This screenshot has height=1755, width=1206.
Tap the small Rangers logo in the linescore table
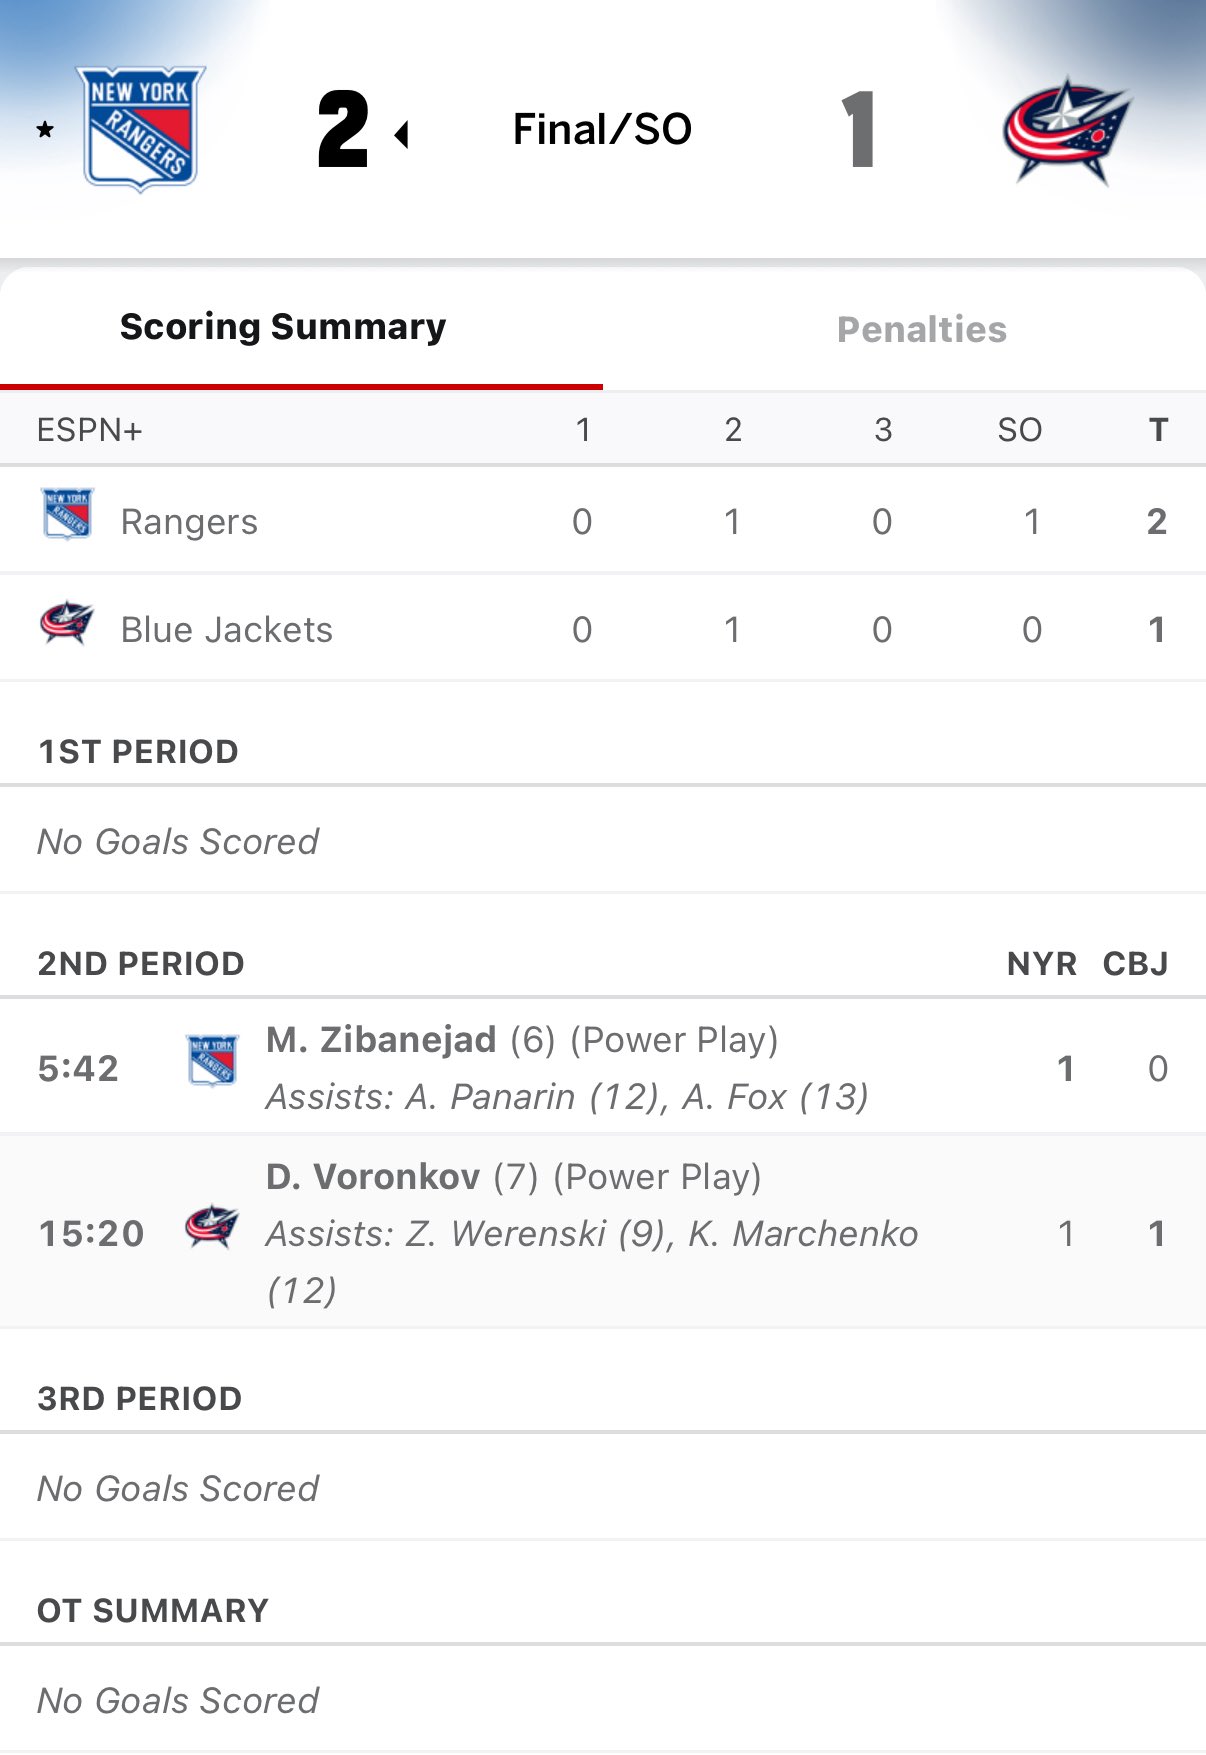click(67, 514)
